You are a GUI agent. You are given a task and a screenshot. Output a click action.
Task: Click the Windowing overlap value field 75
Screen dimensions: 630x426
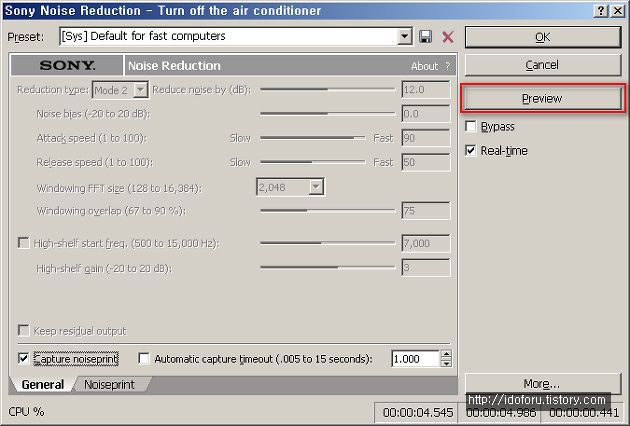426,211
